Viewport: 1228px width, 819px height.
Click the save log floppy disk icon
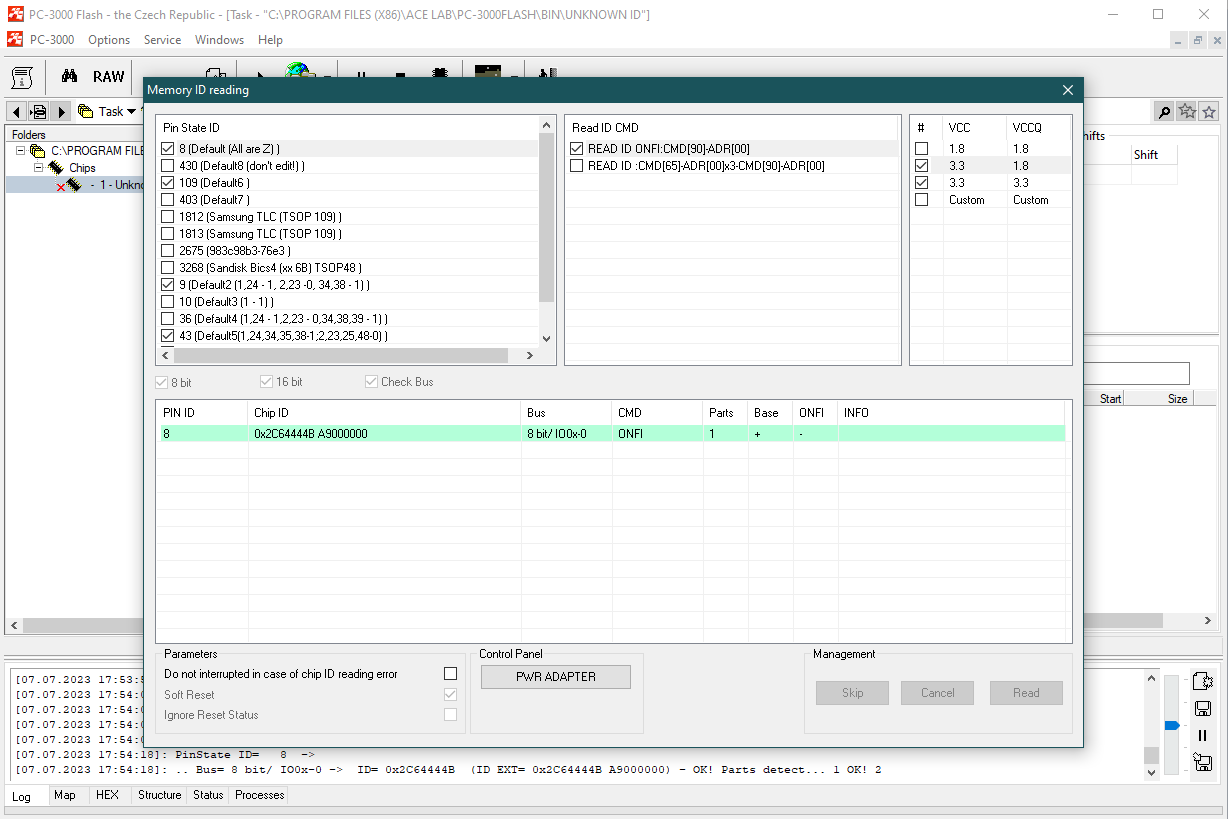(1203, 708)
